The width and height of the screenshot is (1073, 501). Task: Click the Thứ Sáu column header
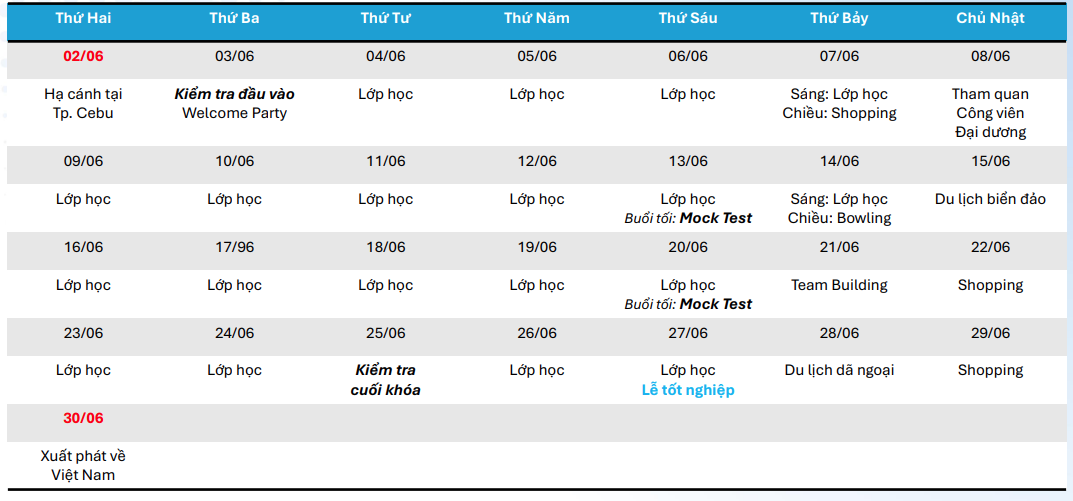tap(688, 18)
